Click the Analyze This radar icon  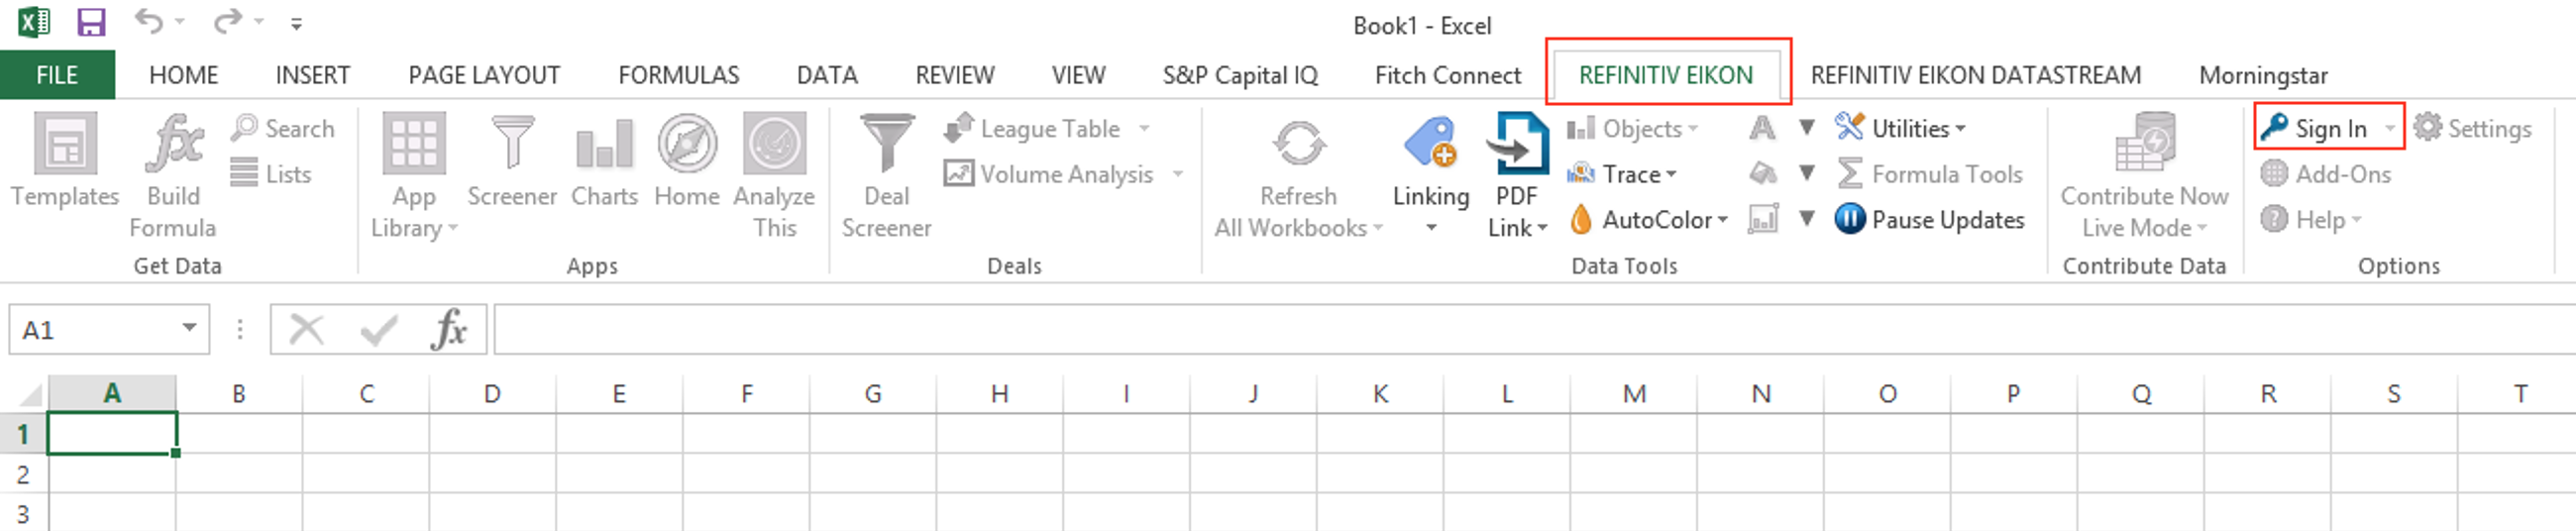click(774, 144)
